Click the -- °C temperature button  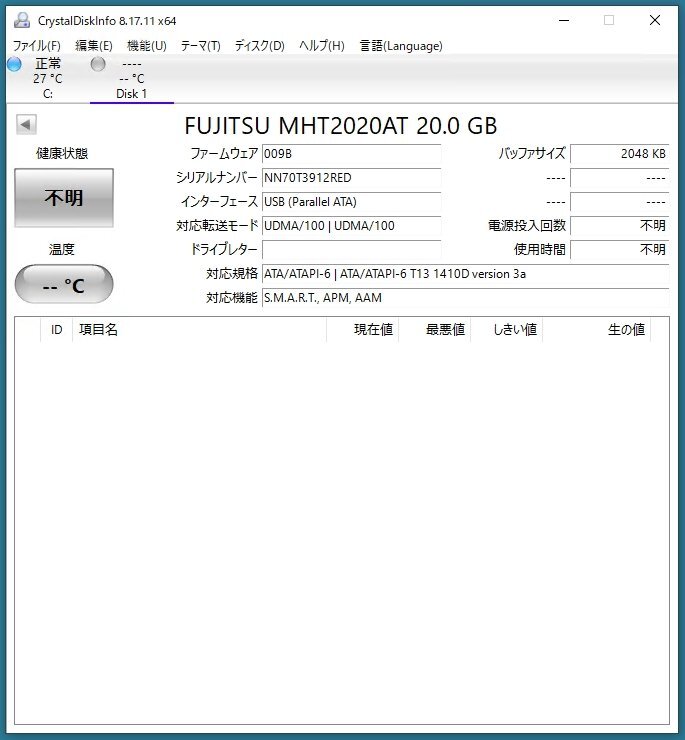click(x=64, y=284)
